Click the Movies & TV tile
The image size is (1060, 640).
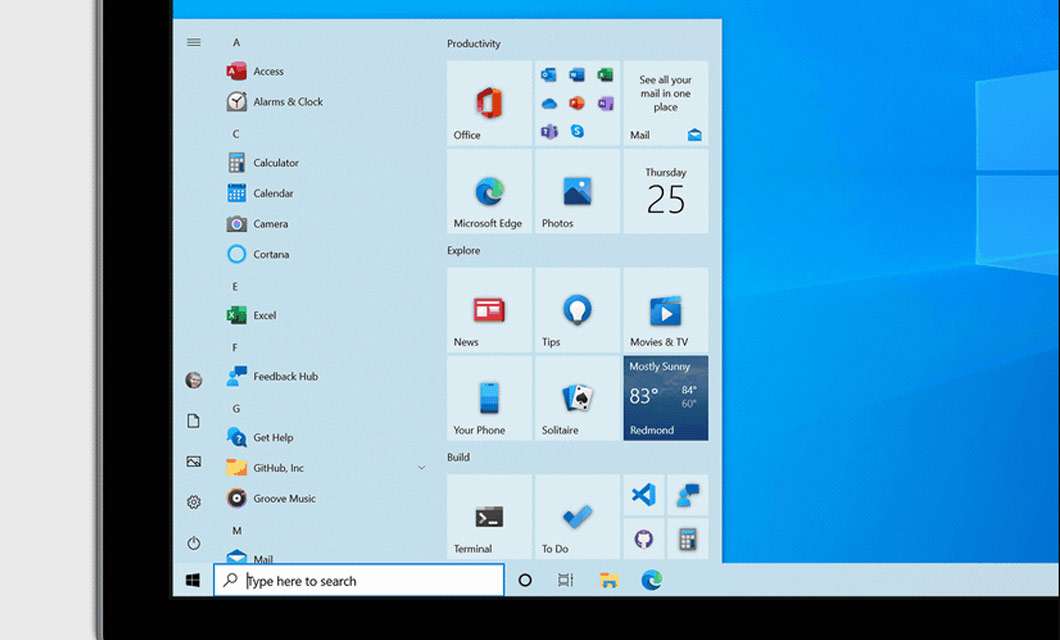665,310
